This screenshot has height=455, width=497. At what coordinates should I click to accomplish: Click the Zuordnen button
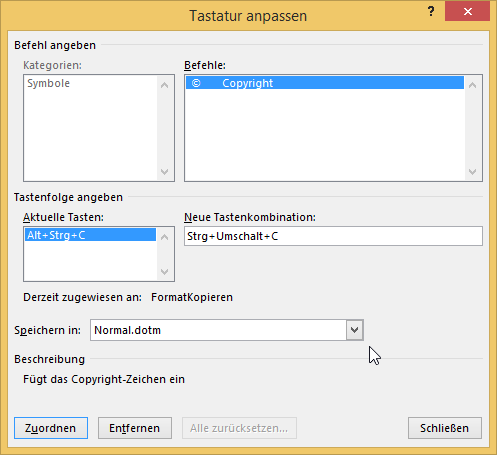(51, 428)
